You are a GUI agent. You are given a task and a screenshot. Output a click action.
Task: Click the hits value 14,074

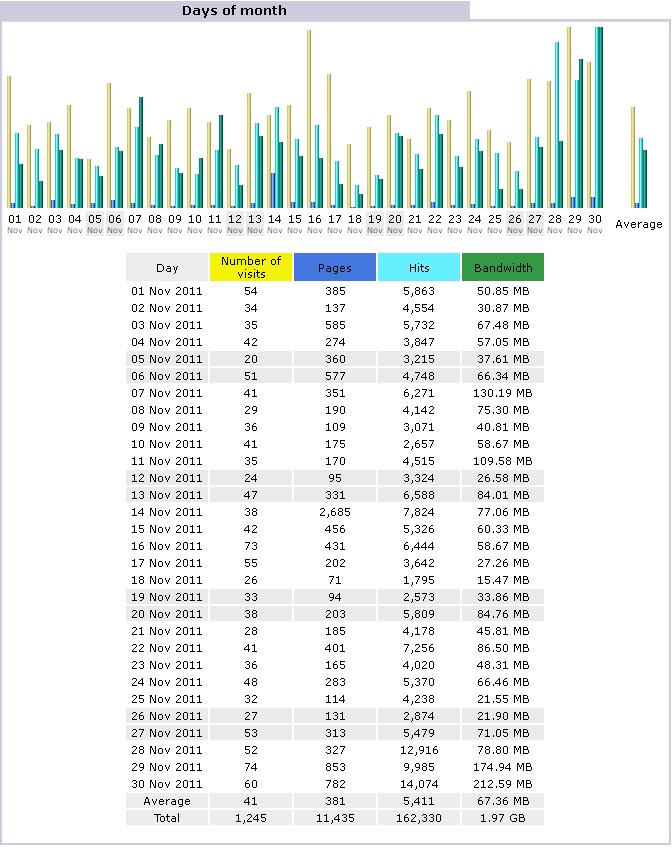(419, 784)
